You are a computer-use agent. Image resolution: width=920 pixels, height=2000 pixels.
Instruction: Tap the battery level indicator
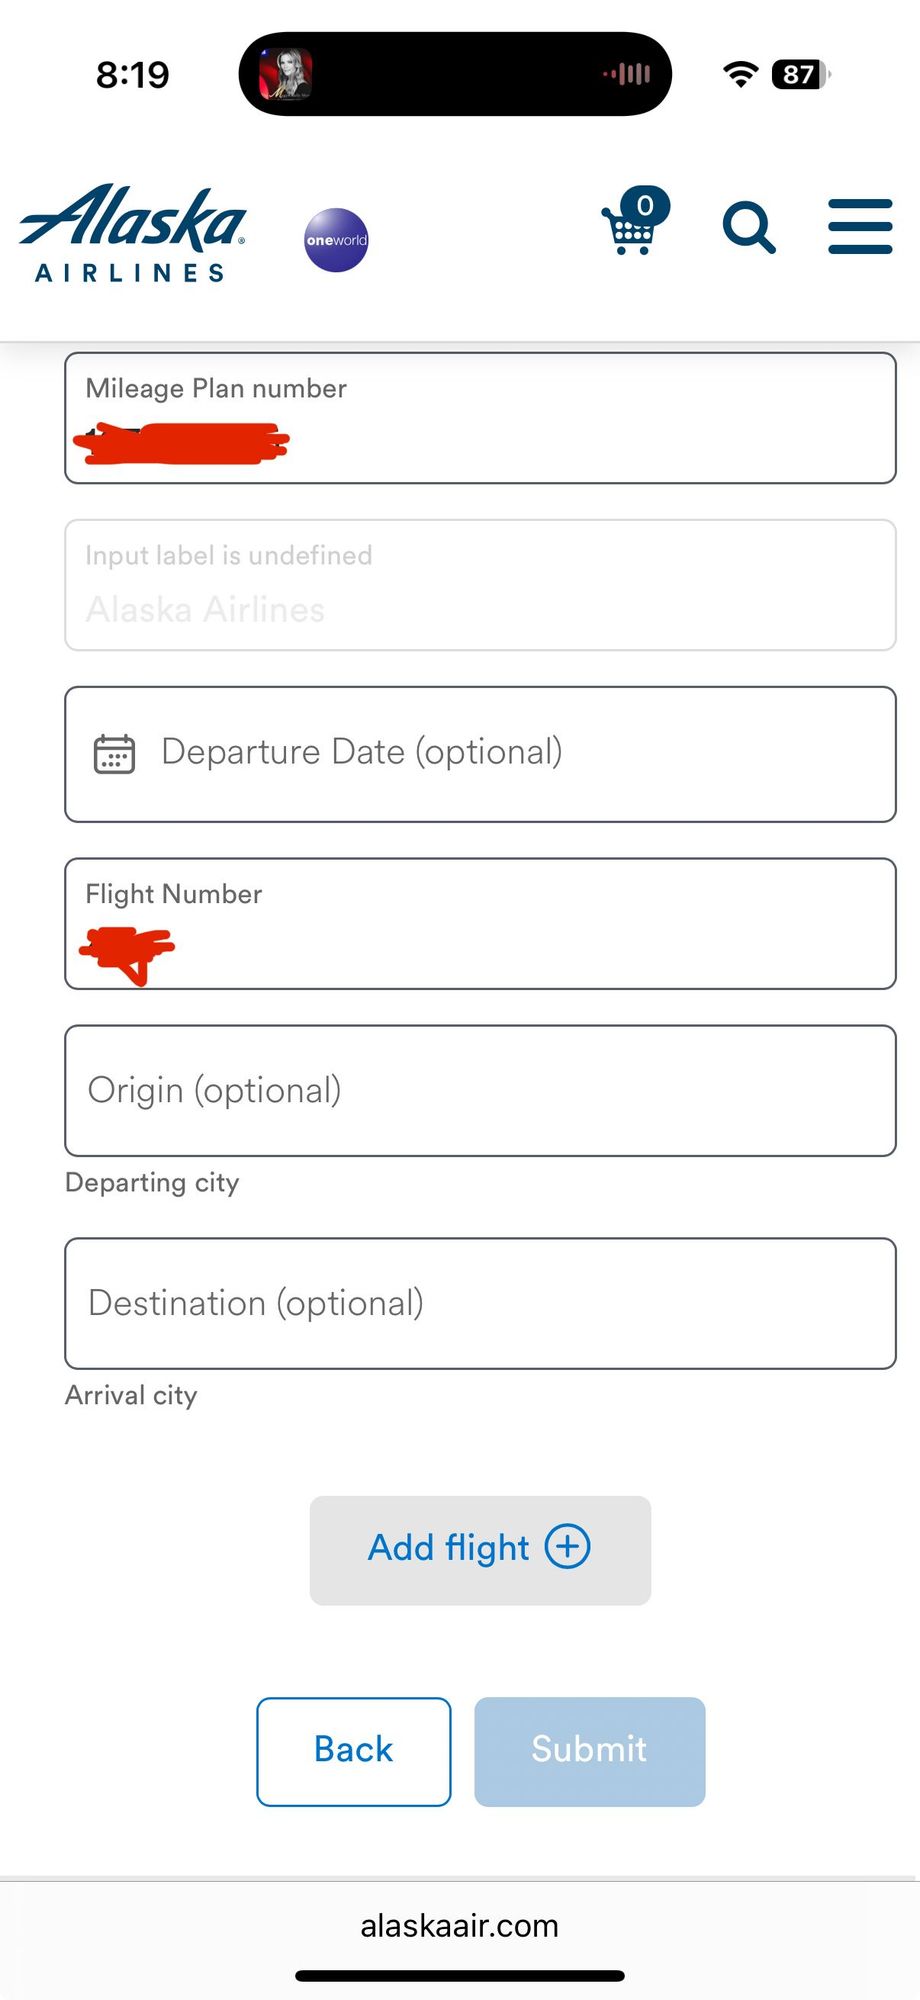(800, 74)
